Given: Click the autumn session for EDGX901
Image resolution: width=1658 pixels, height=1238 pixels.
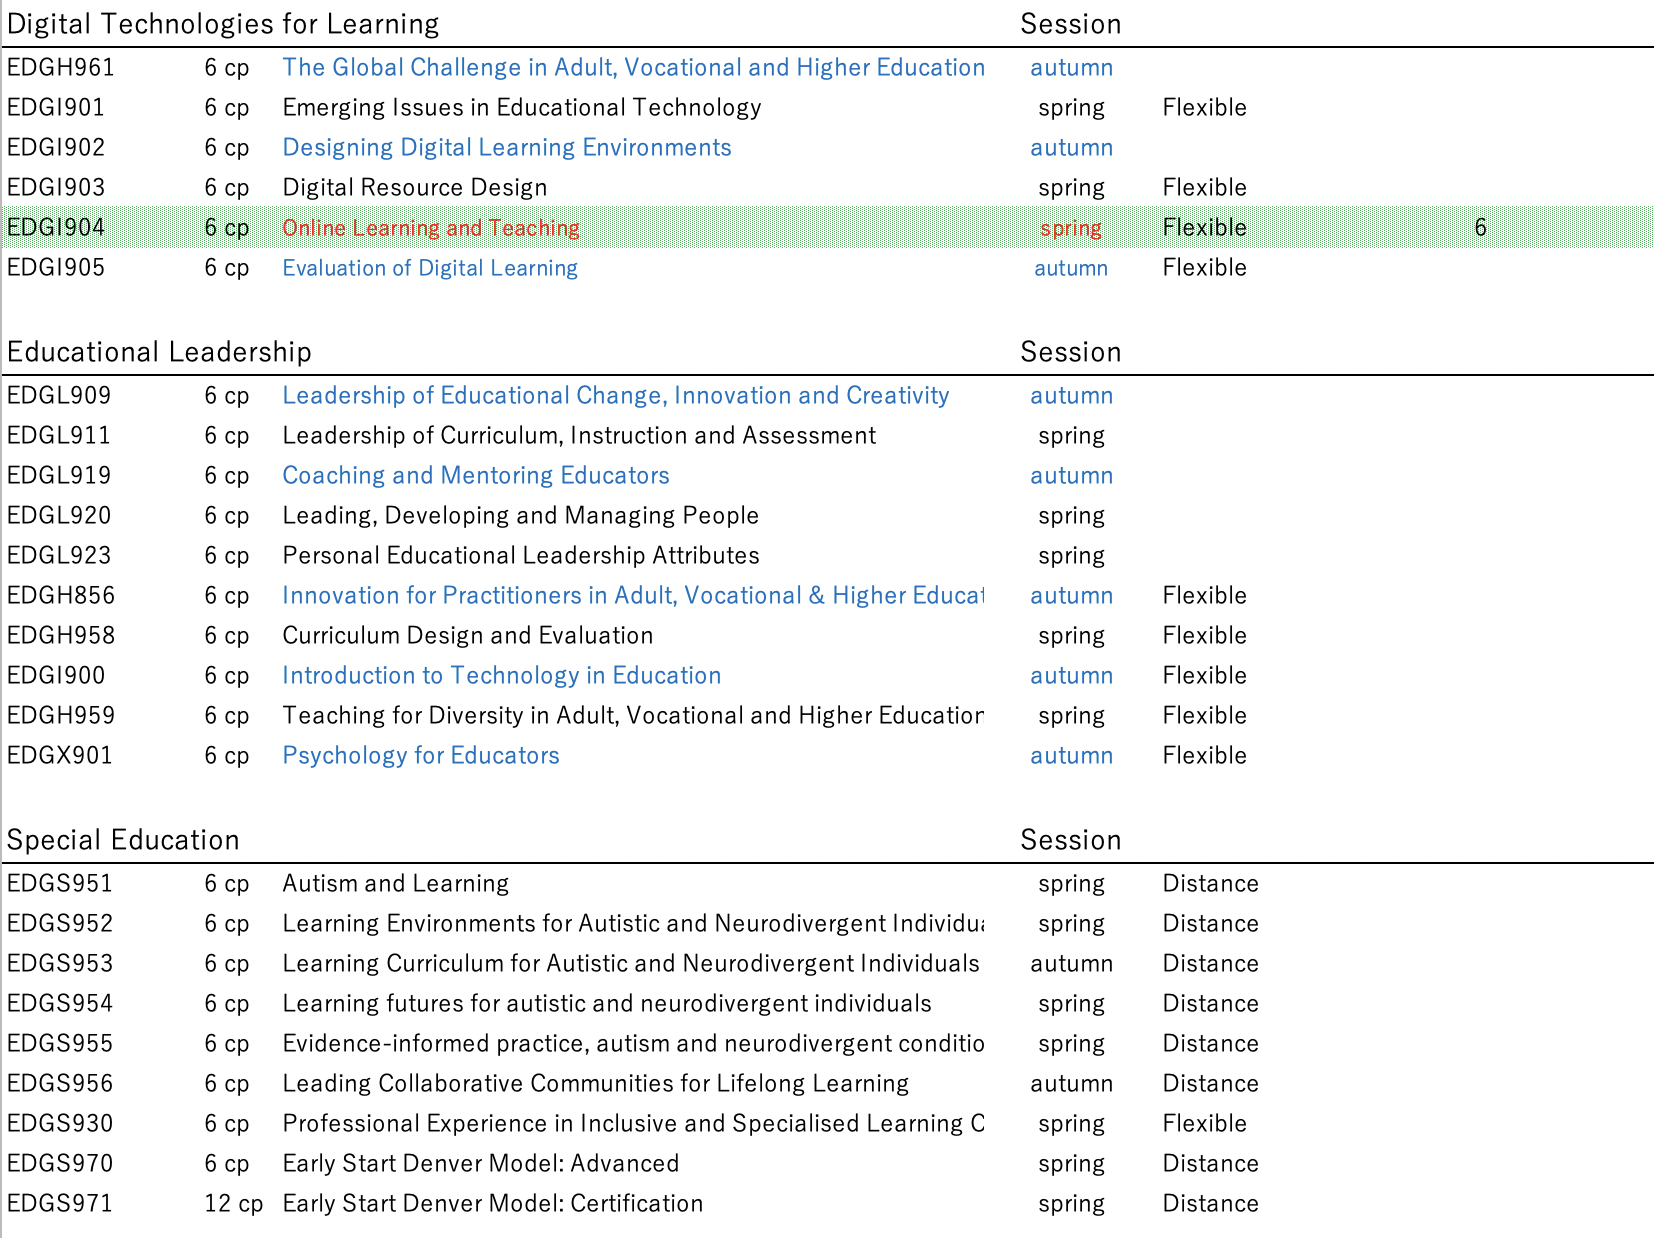Looking at the screenshot, I should pyautogui.click(x=1072, y=755).
